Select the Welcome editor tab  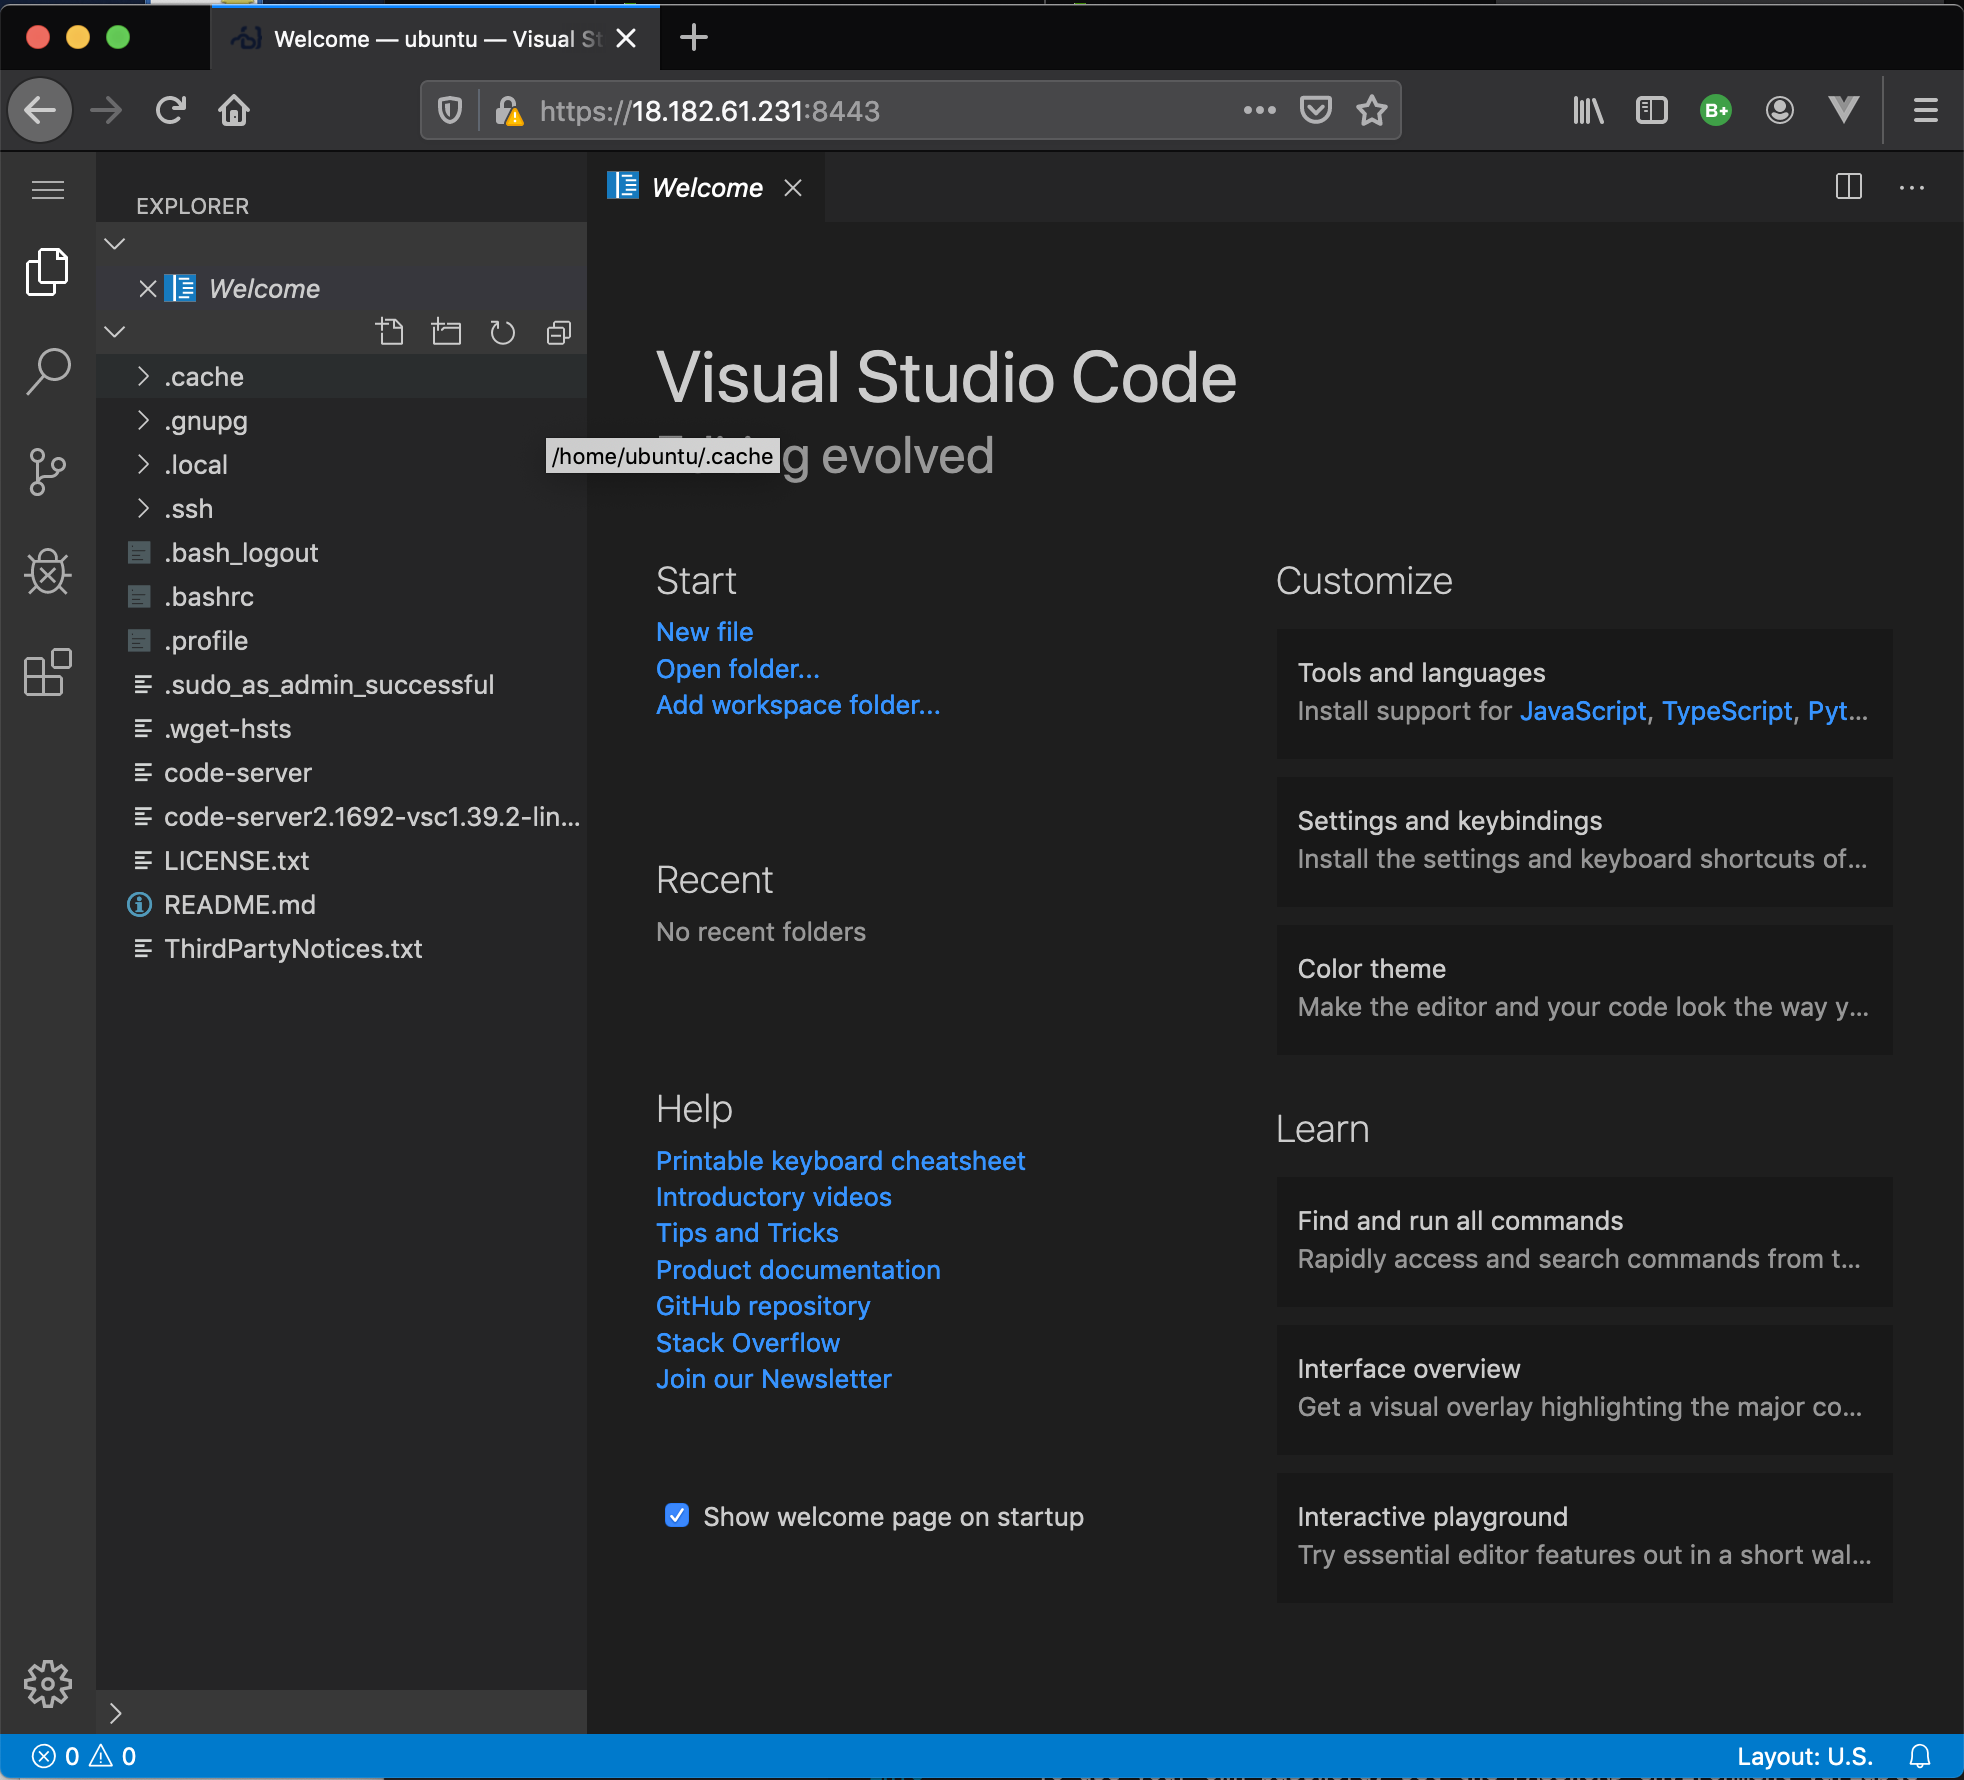pos(706,187)
